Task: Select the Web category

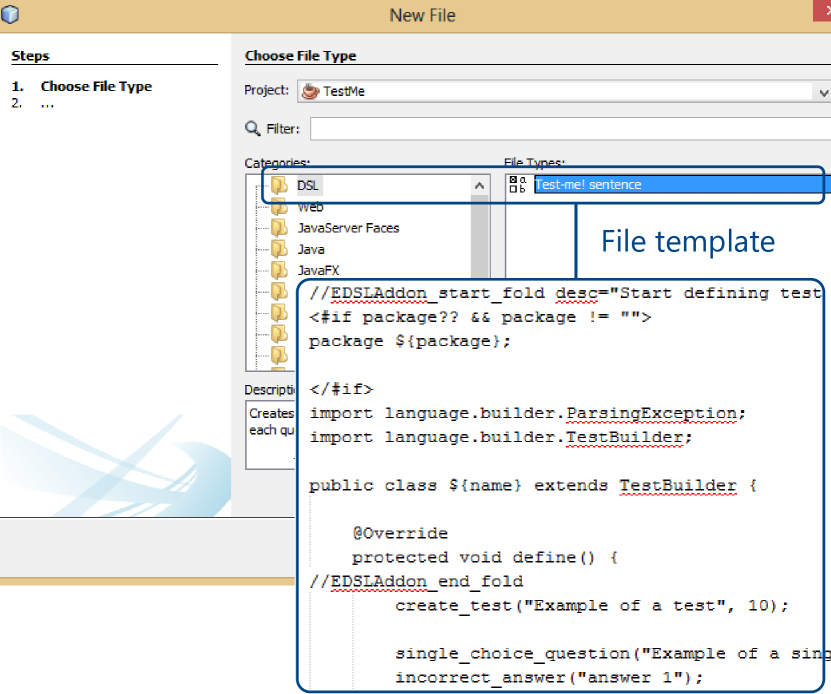Action: point(310,207)
